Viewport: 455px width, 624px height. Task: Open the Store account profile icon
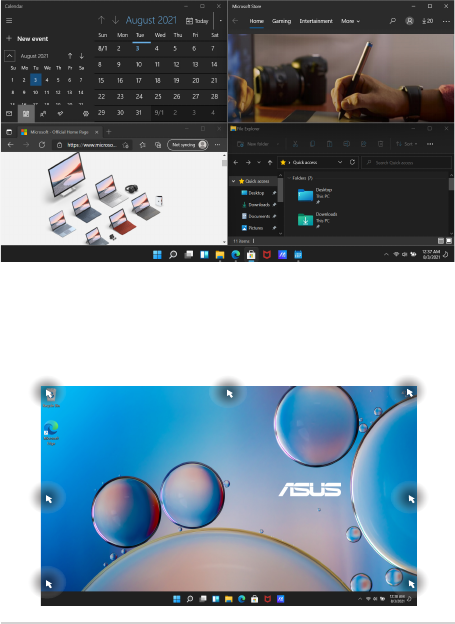pyautogui.click(x=409, y=21)
